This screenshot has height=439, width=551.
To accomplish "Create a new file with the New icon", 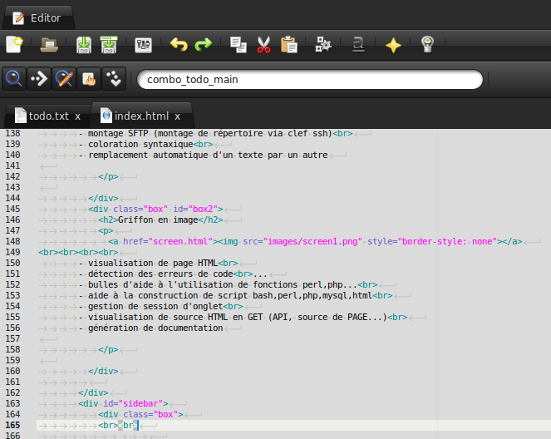I will [14, 45].
